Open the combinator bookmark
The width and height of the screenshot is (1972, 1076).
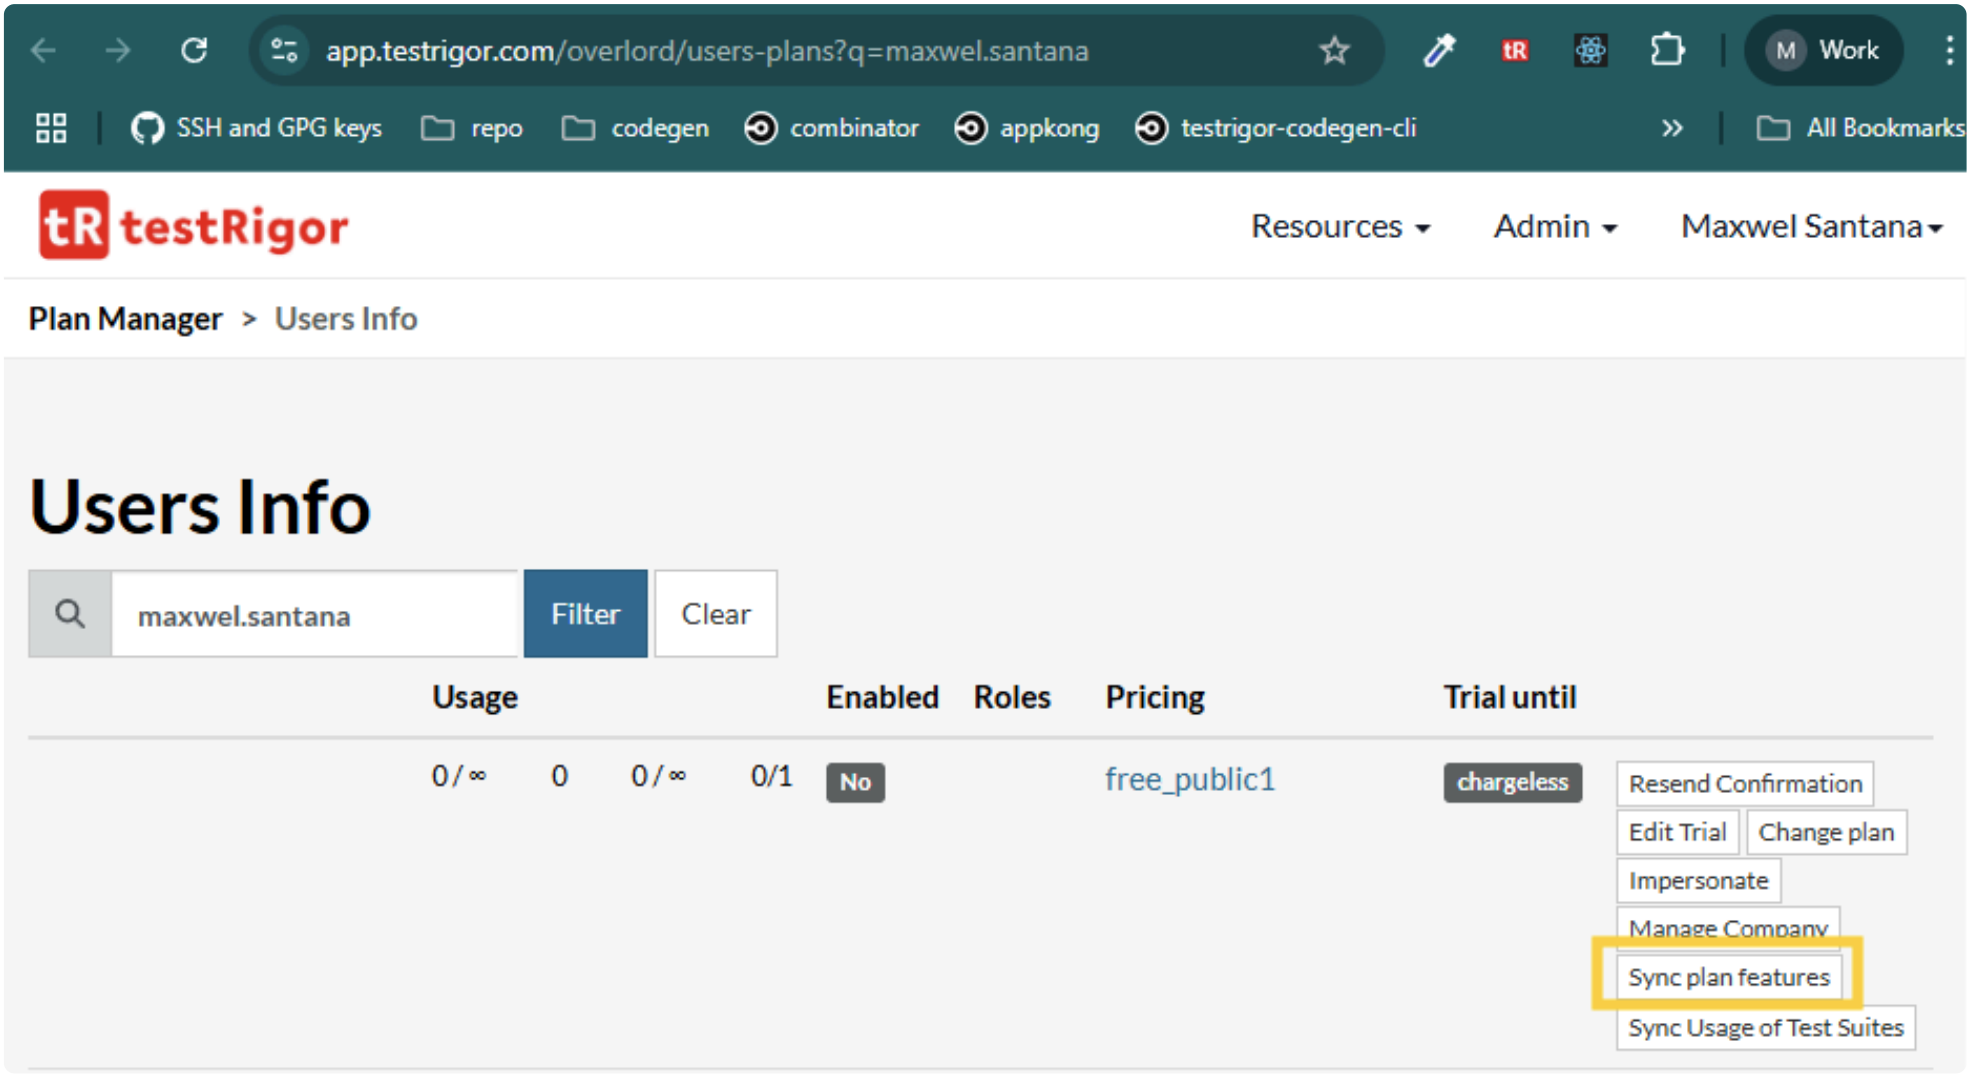(x=832, y=128)
